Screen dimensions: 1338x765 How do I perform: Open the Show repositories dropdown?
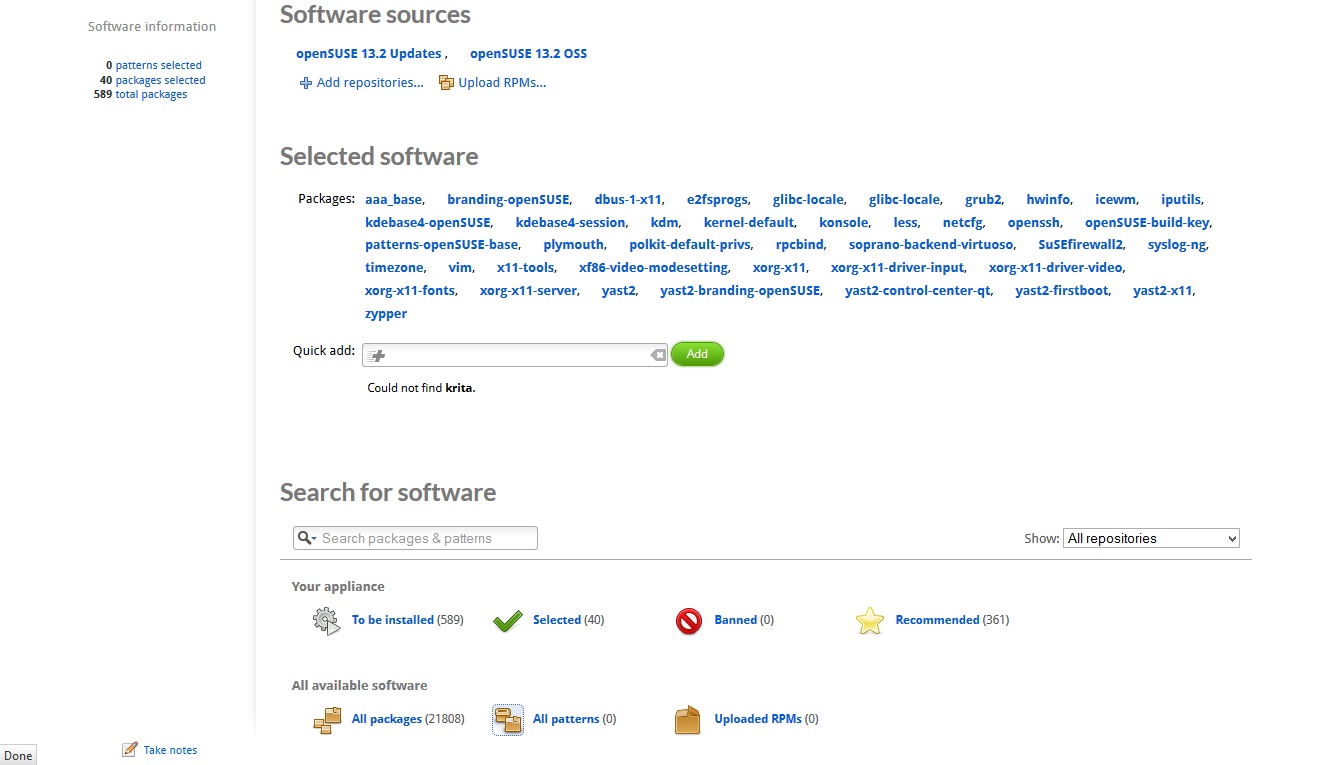coord(1151,538)
